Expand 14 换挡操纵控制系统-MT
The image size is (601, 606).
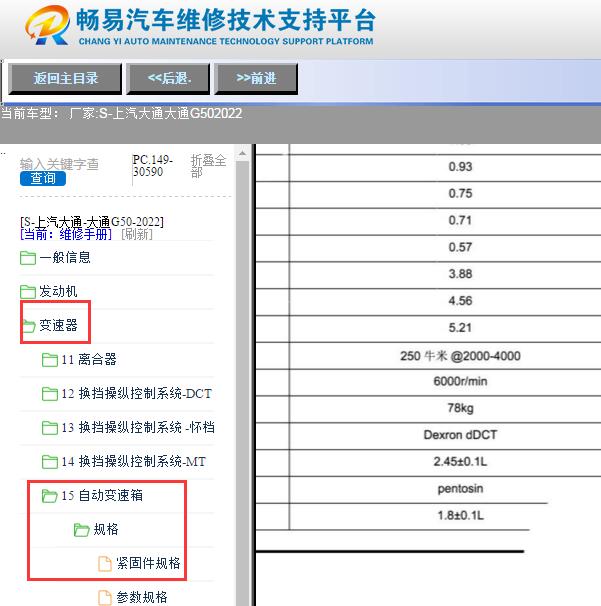point(133,461)
